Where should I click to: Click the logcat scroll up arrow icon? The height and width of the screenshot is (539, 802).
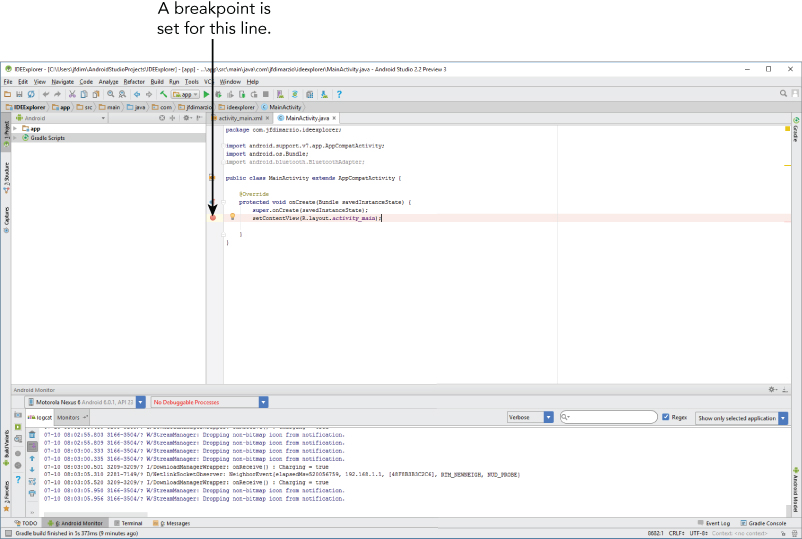point(32,459)
